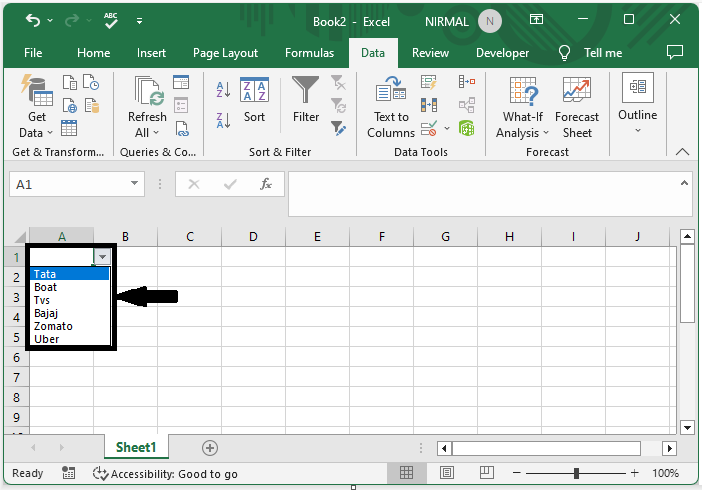The image size is (702, 490).
Task: Switch to Page Layout tab
Action: (x=225, y=53)
